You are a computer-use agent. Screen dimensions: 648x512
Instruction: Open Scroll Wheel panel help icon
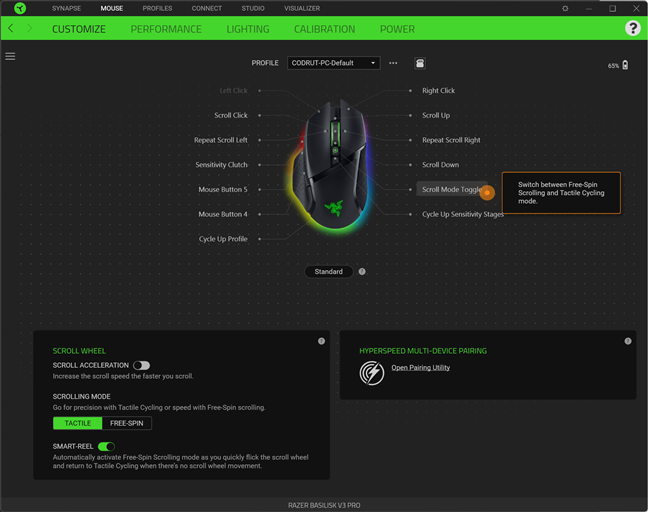(x=321, y=341)
